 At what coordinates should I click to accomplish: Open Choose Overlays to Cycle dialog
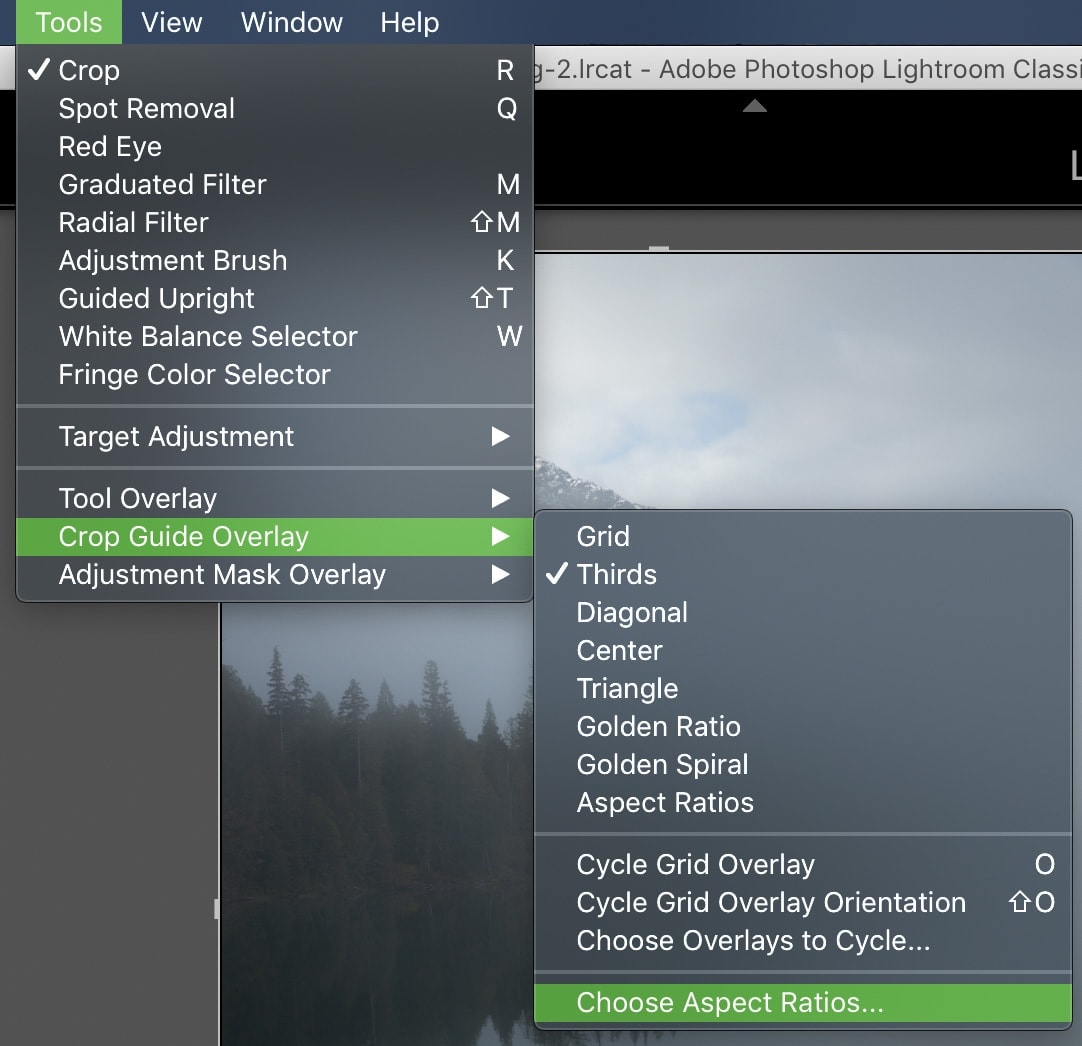tap(803, 940)
